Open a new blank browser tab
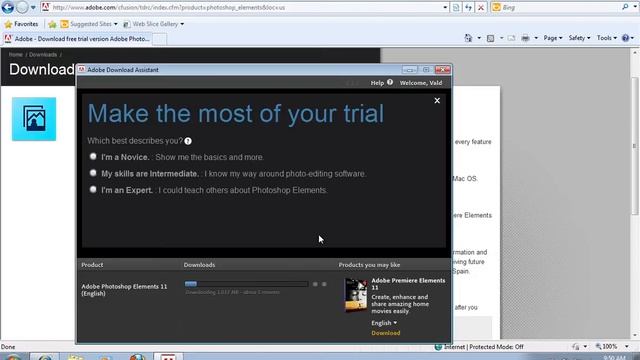This screenshot has height=360, width=640. point(160,39)
